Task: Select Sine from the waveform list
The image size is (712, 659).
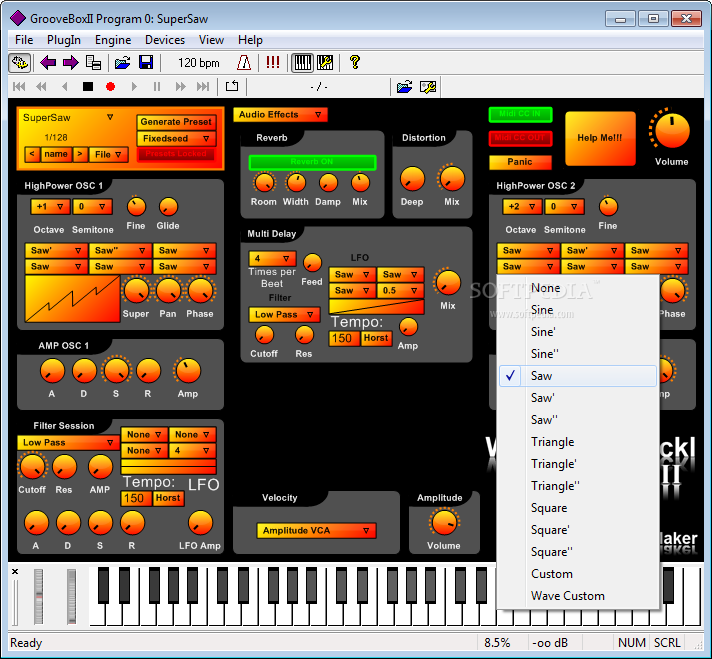Action: click(578, 310)
